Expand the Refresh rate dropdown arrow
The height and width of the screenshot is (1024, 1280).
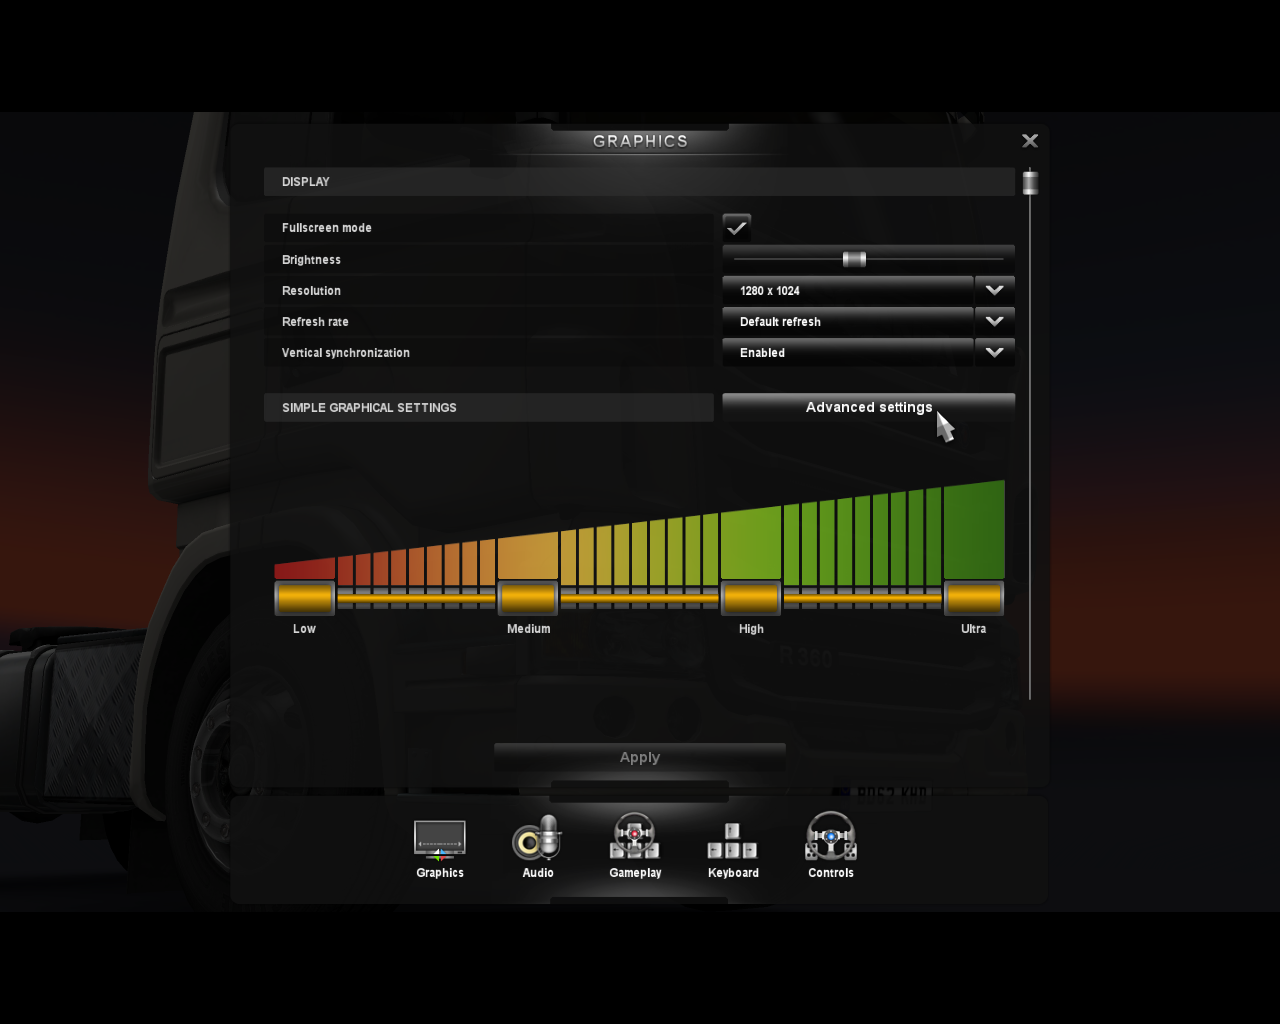pyautogui.click(x=994, y=322)
